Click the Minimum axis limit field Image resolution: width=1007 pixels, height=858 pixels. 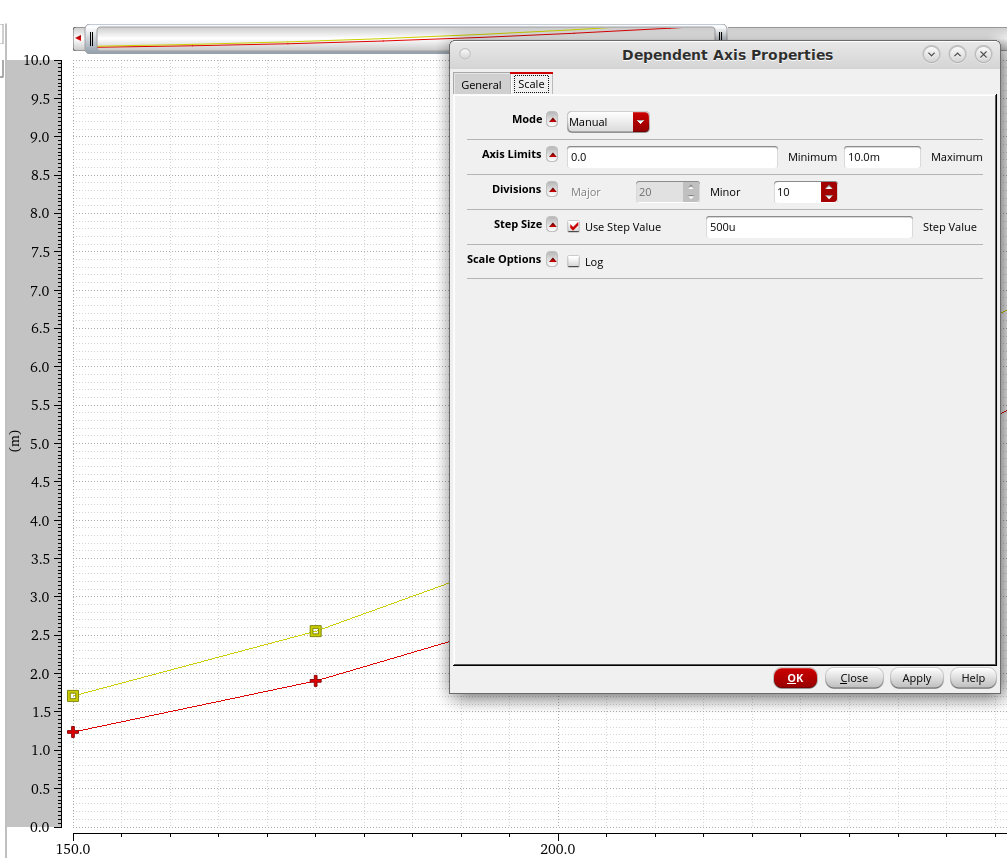click(x=672, y=157)
